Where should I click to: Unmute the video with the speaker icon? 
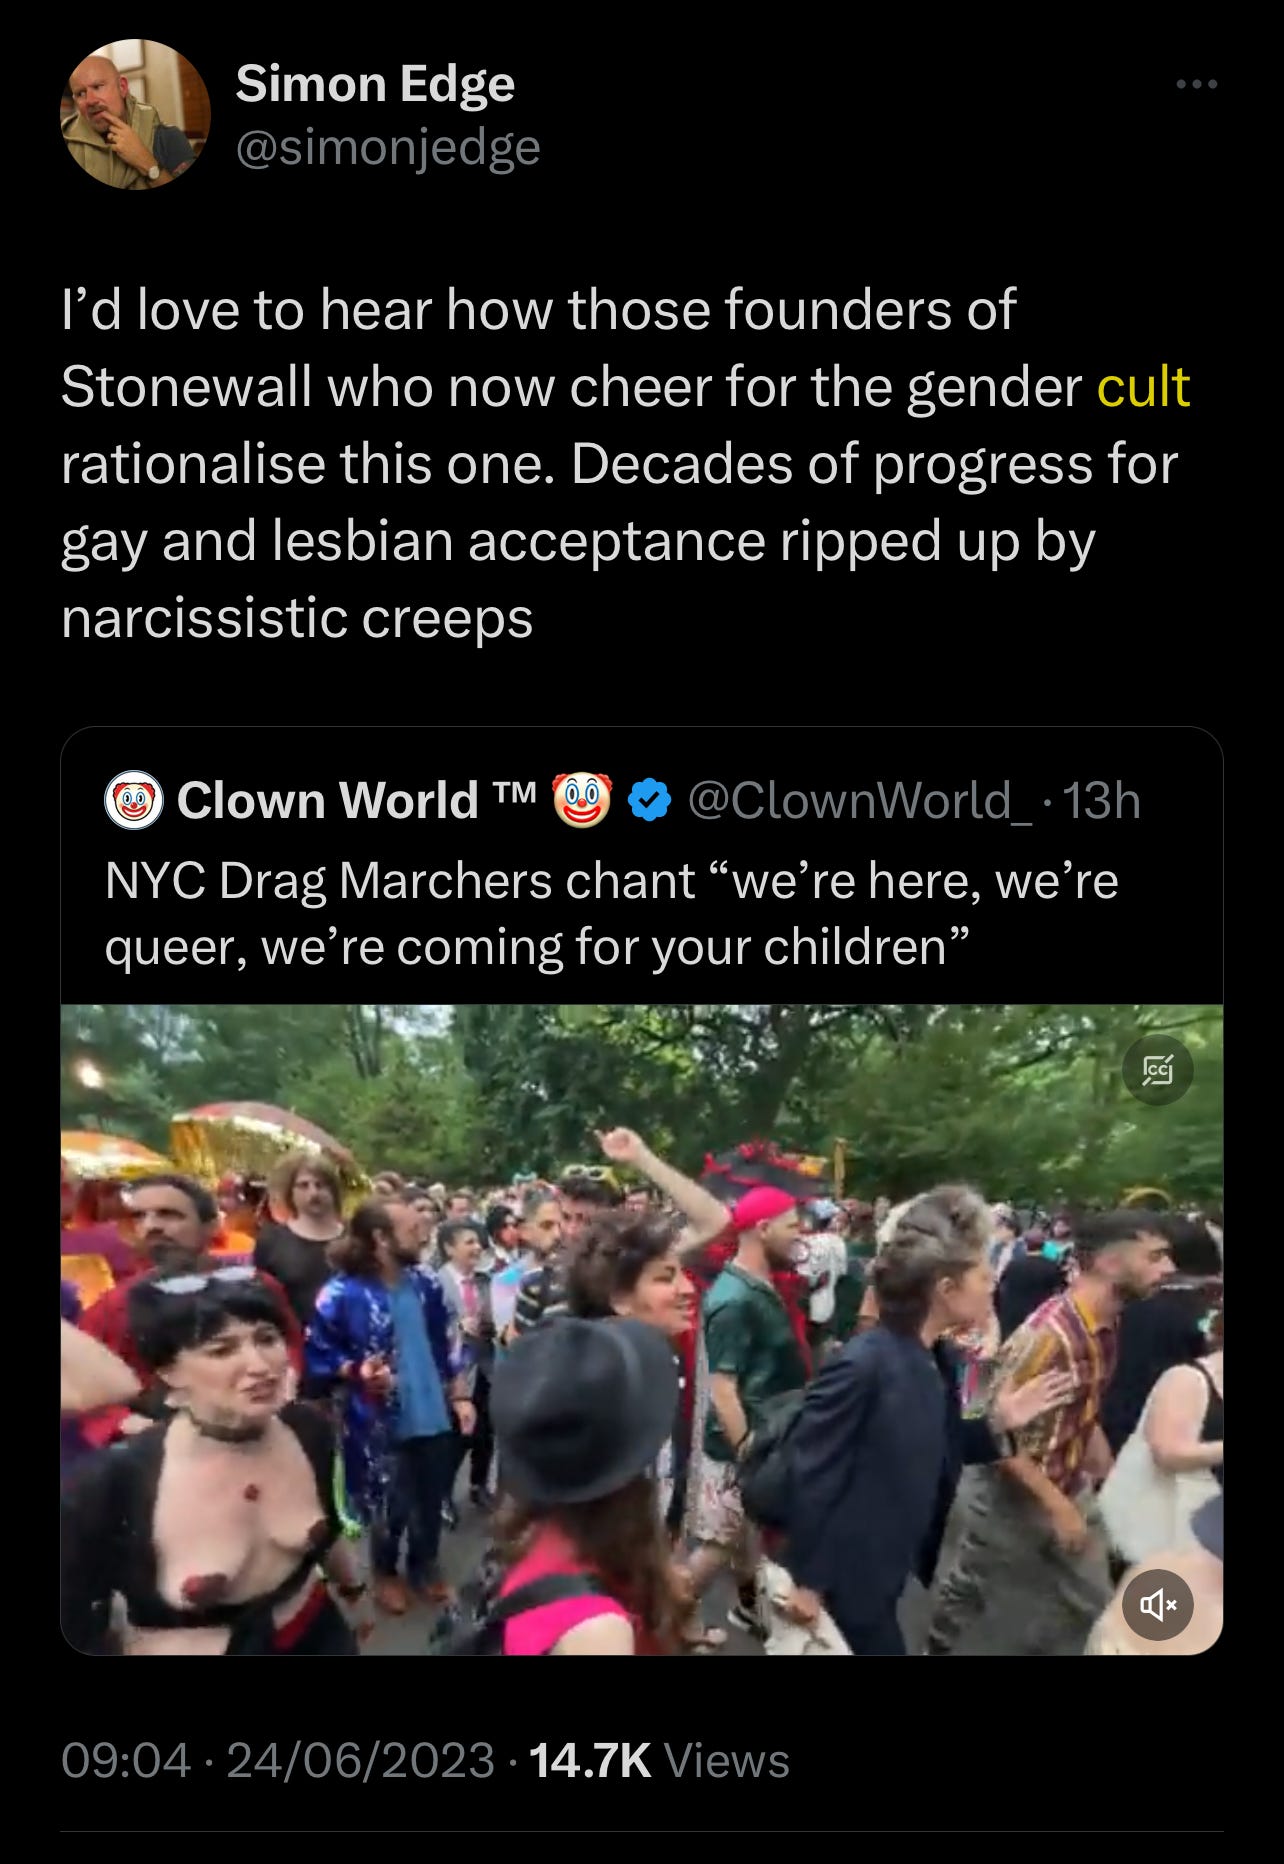click(x=1158, y=1606)
